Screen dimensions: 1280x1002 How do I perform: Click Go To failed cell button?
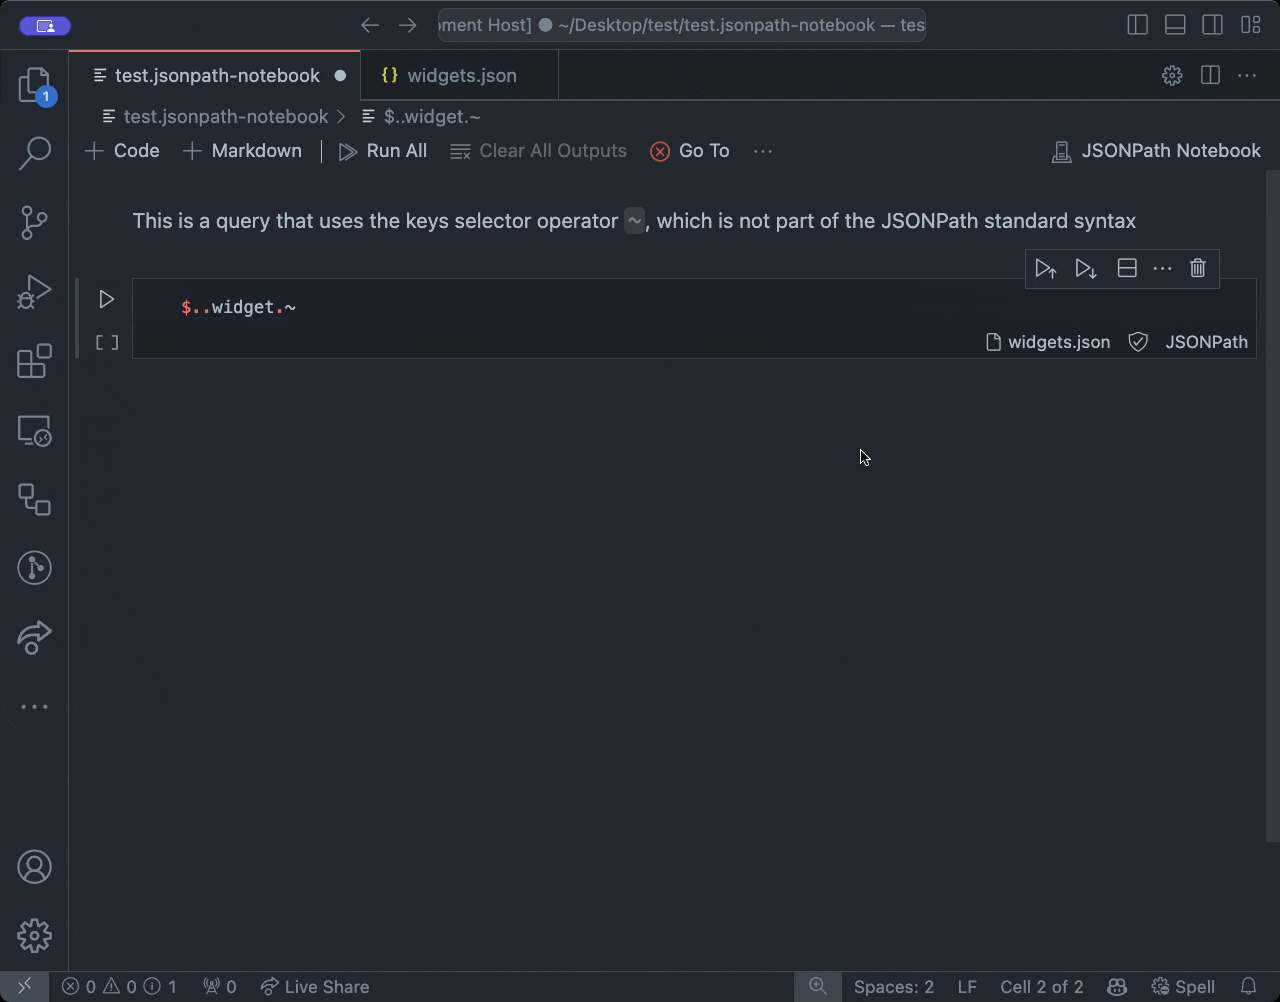[690, 151]
